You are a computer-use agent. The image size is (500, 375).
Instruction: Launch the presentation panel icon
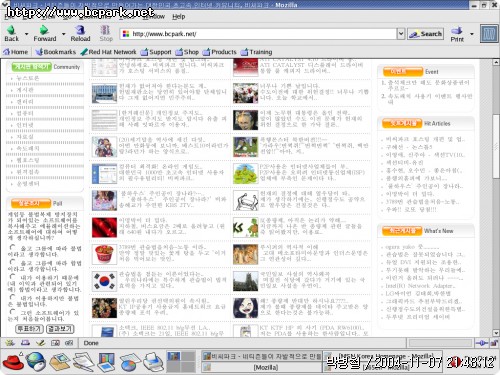[x=107, y=362]
